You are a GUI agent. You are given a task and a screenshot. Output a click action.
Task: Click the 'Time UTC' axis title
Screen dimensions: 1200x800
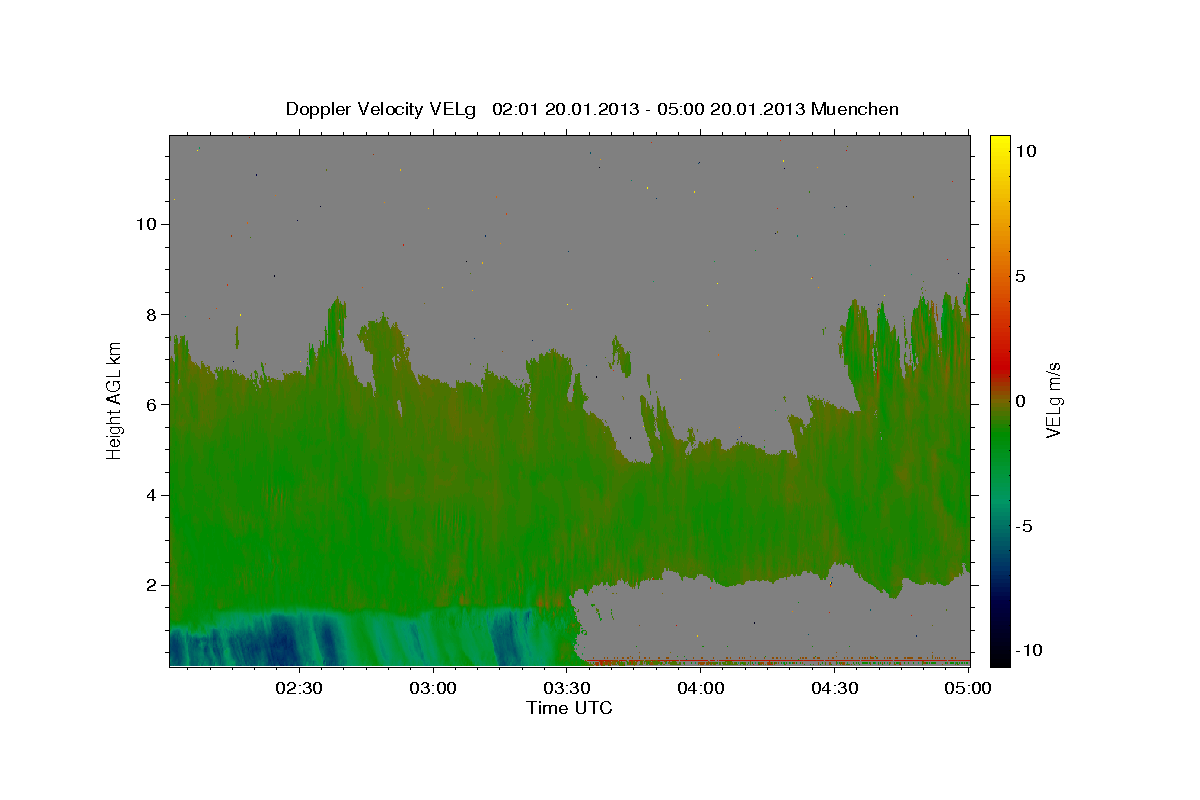coord(569,708)
